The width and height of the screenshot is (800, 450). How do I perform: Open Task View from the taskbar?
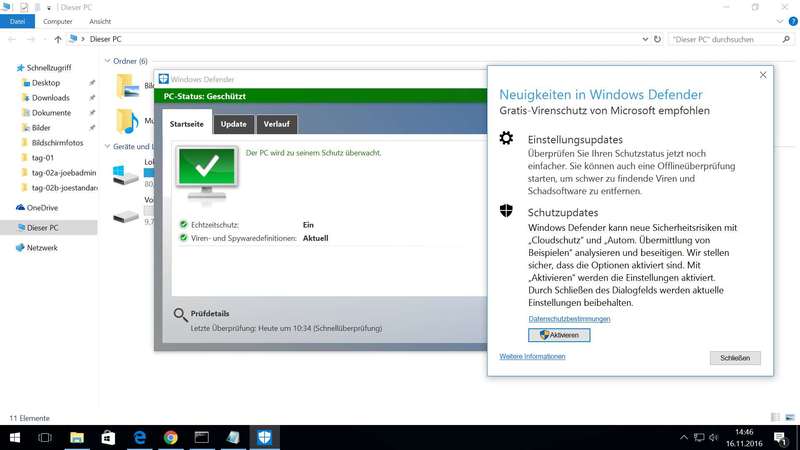(45, 438)
